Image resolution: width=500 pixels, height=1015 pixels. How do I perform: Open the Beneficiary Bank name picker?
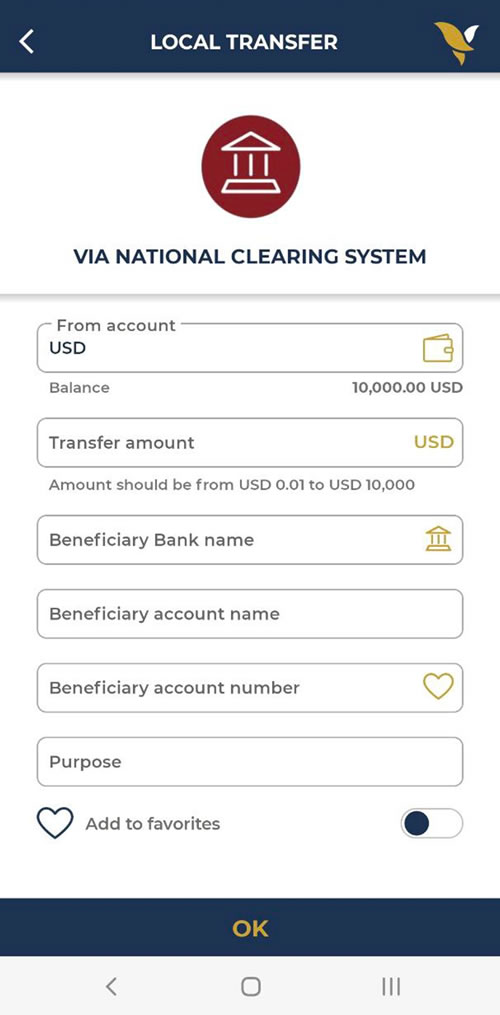(250, 540)
